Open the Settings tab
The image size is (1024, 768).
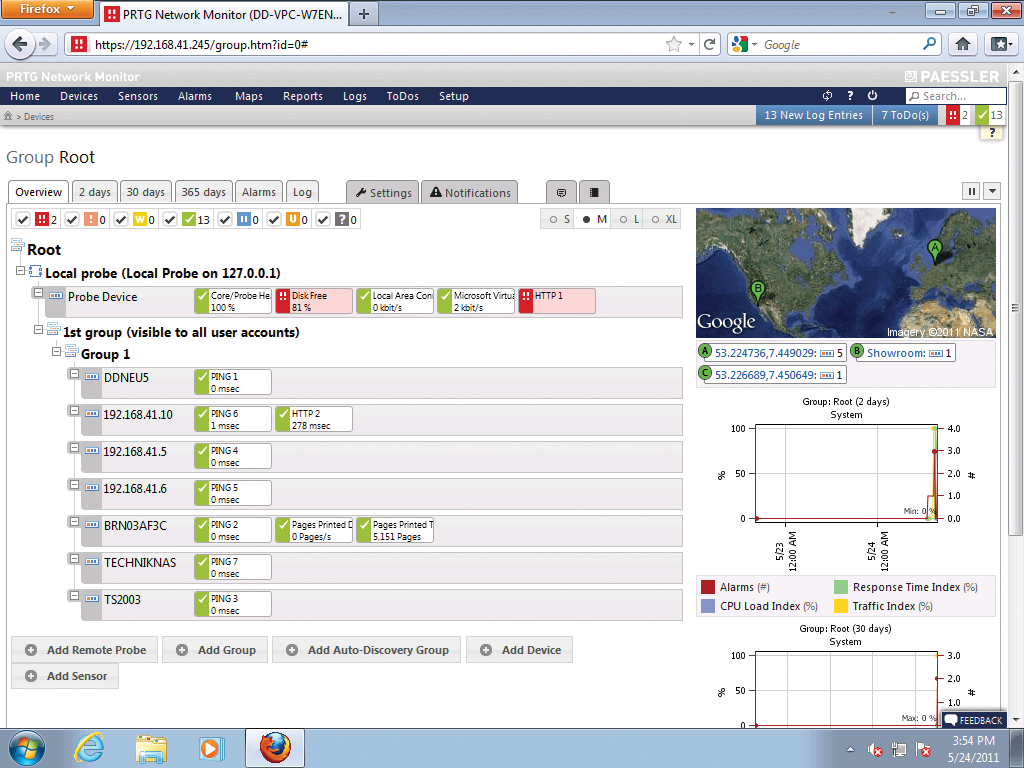pos(383,193)
